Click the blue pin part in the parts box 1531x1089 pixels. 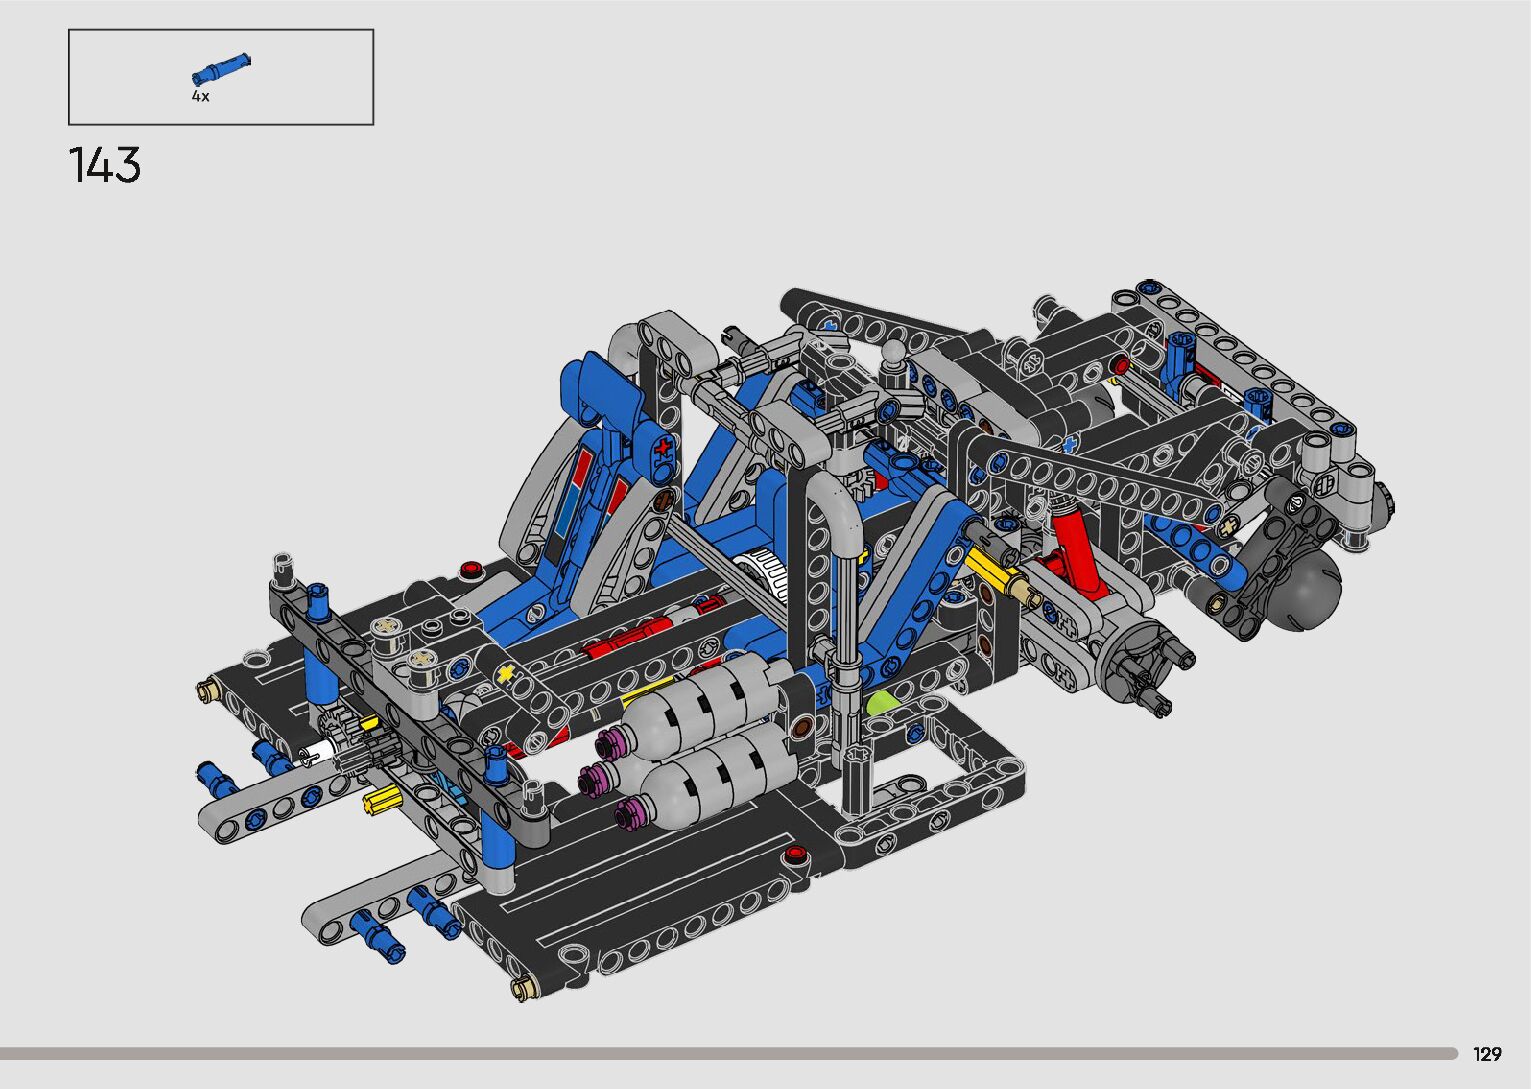[221, 70]
